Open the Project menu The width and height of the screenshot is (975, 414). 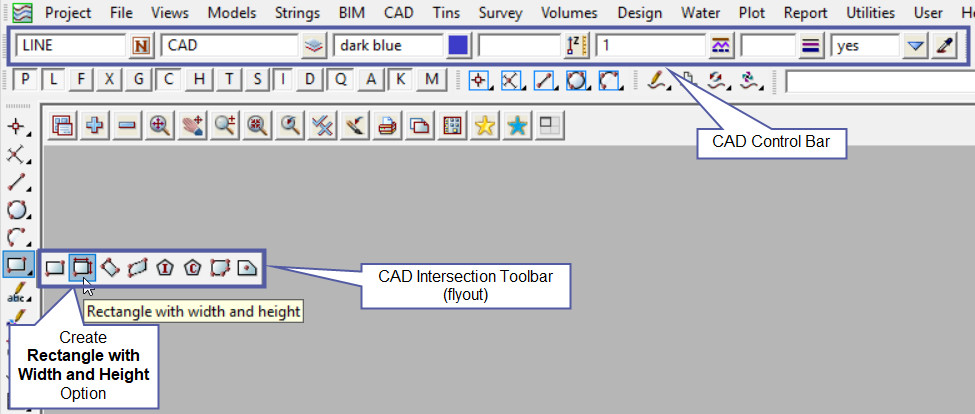(68, 12)
